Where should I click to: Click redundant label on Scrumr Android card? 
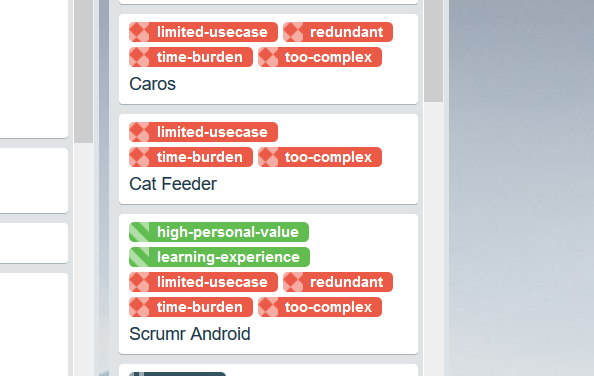(x=338, y=282)
